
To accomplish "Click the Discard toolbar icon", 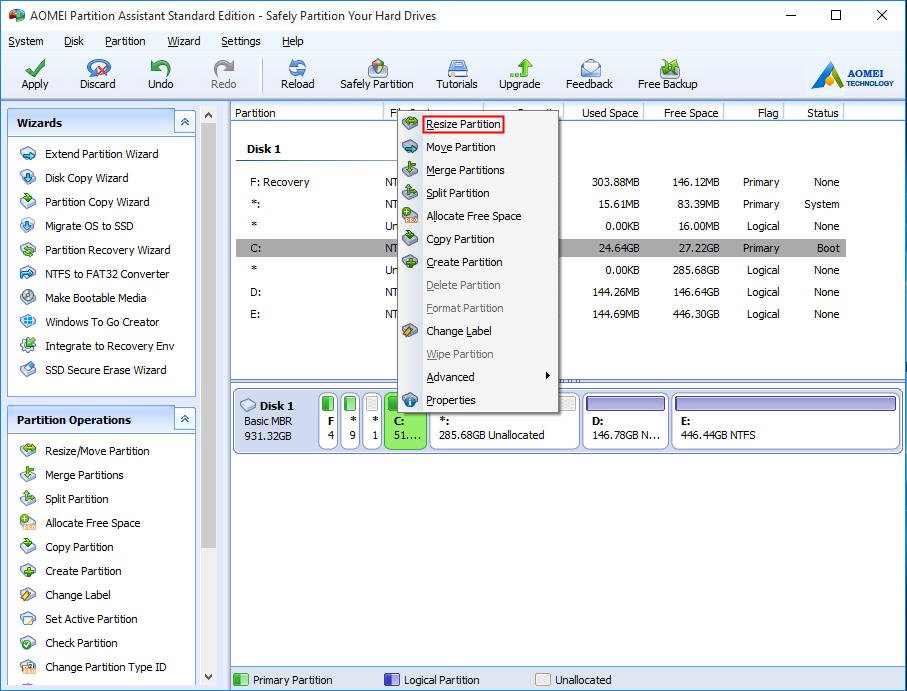I will (97, 72).
